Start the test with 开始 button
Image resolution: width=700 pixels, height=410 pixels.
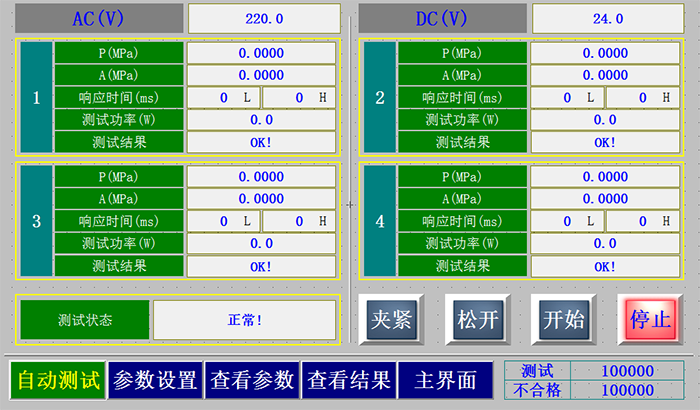coord(563,319)
